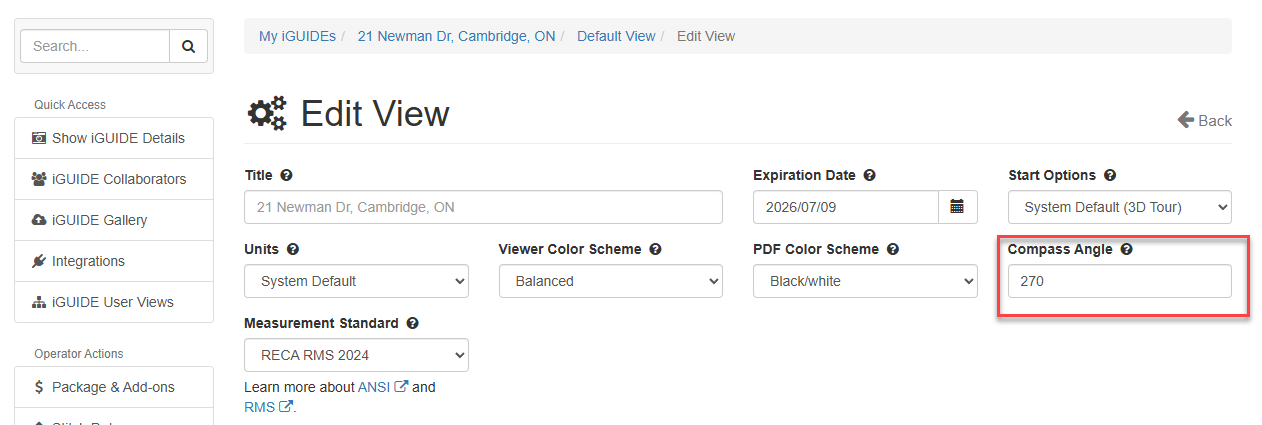The image size is (1262, 425).
Task: Expand the Viewer Color Scheme dropdown
Action: click(610, 281)
